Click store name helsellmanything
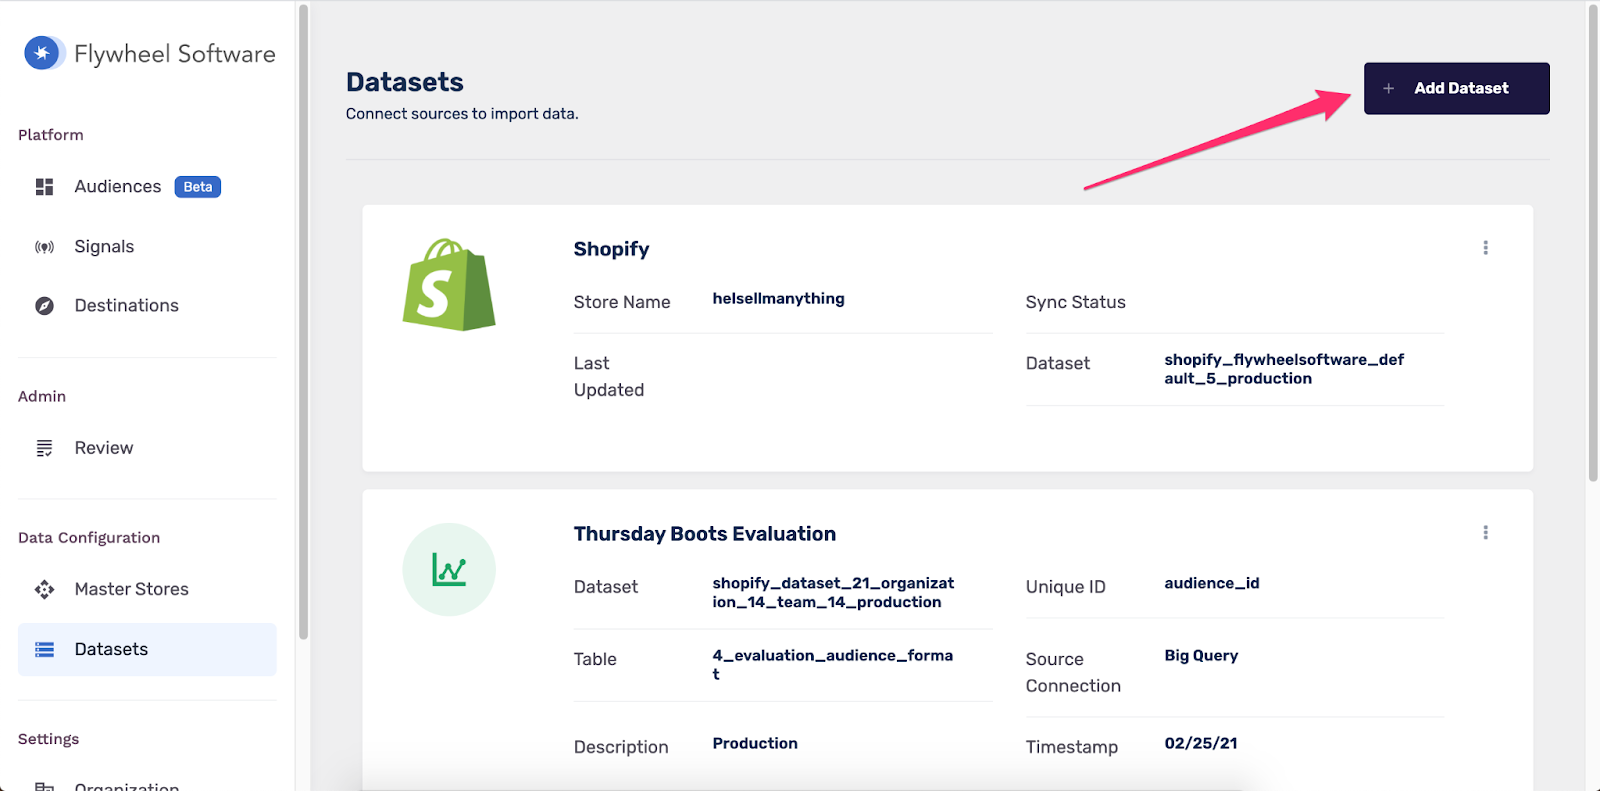 pos(778,299)
